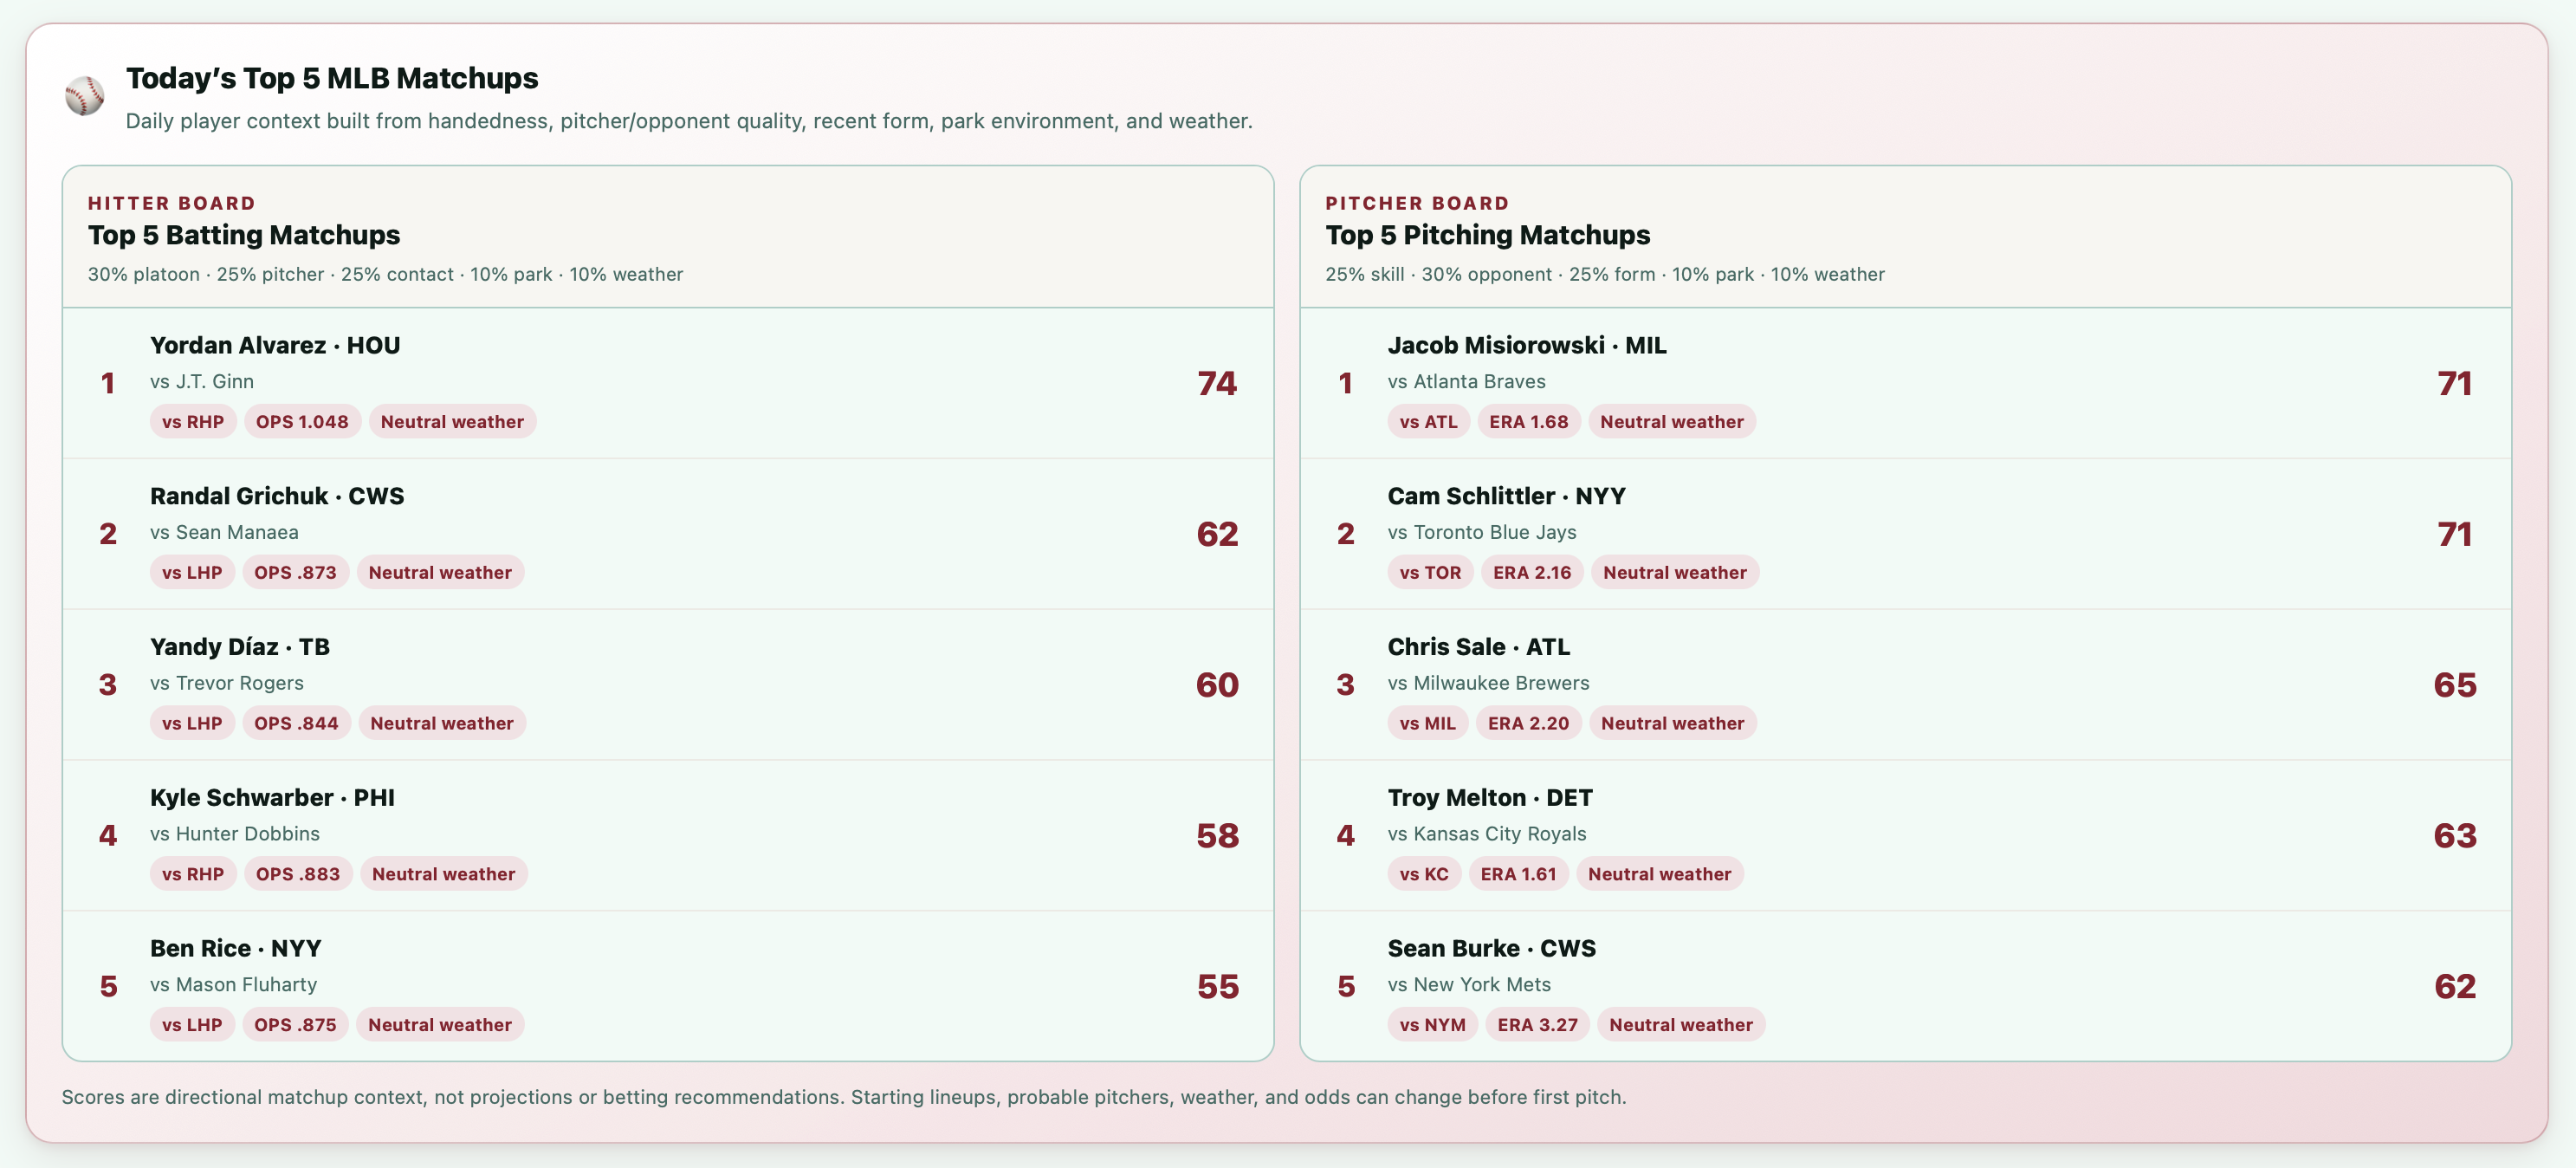
Task: Click the vs MIL tag
Action: click(1427, 723)
